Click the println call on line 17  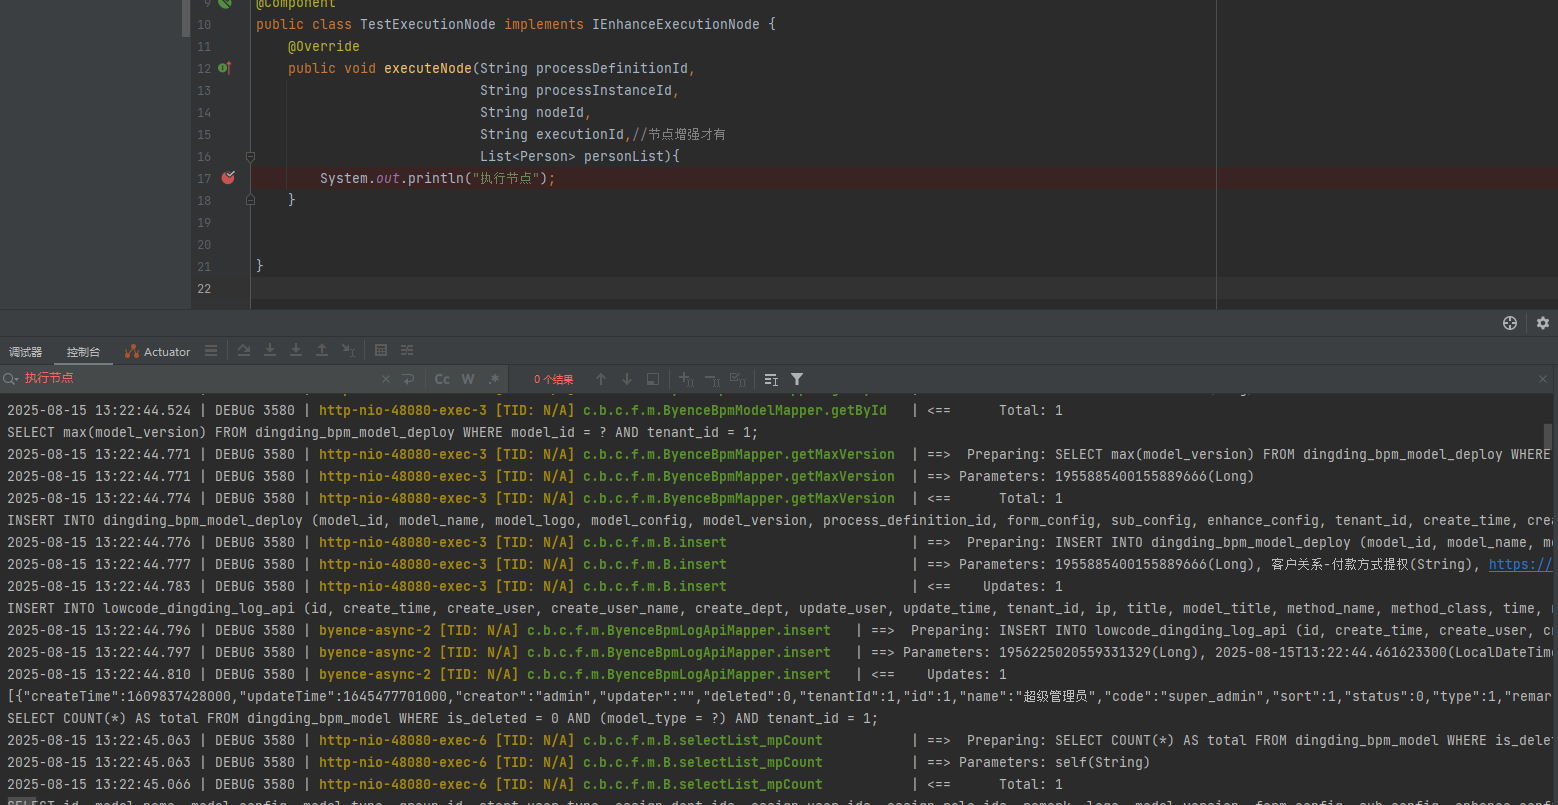(x=436, y=178)
